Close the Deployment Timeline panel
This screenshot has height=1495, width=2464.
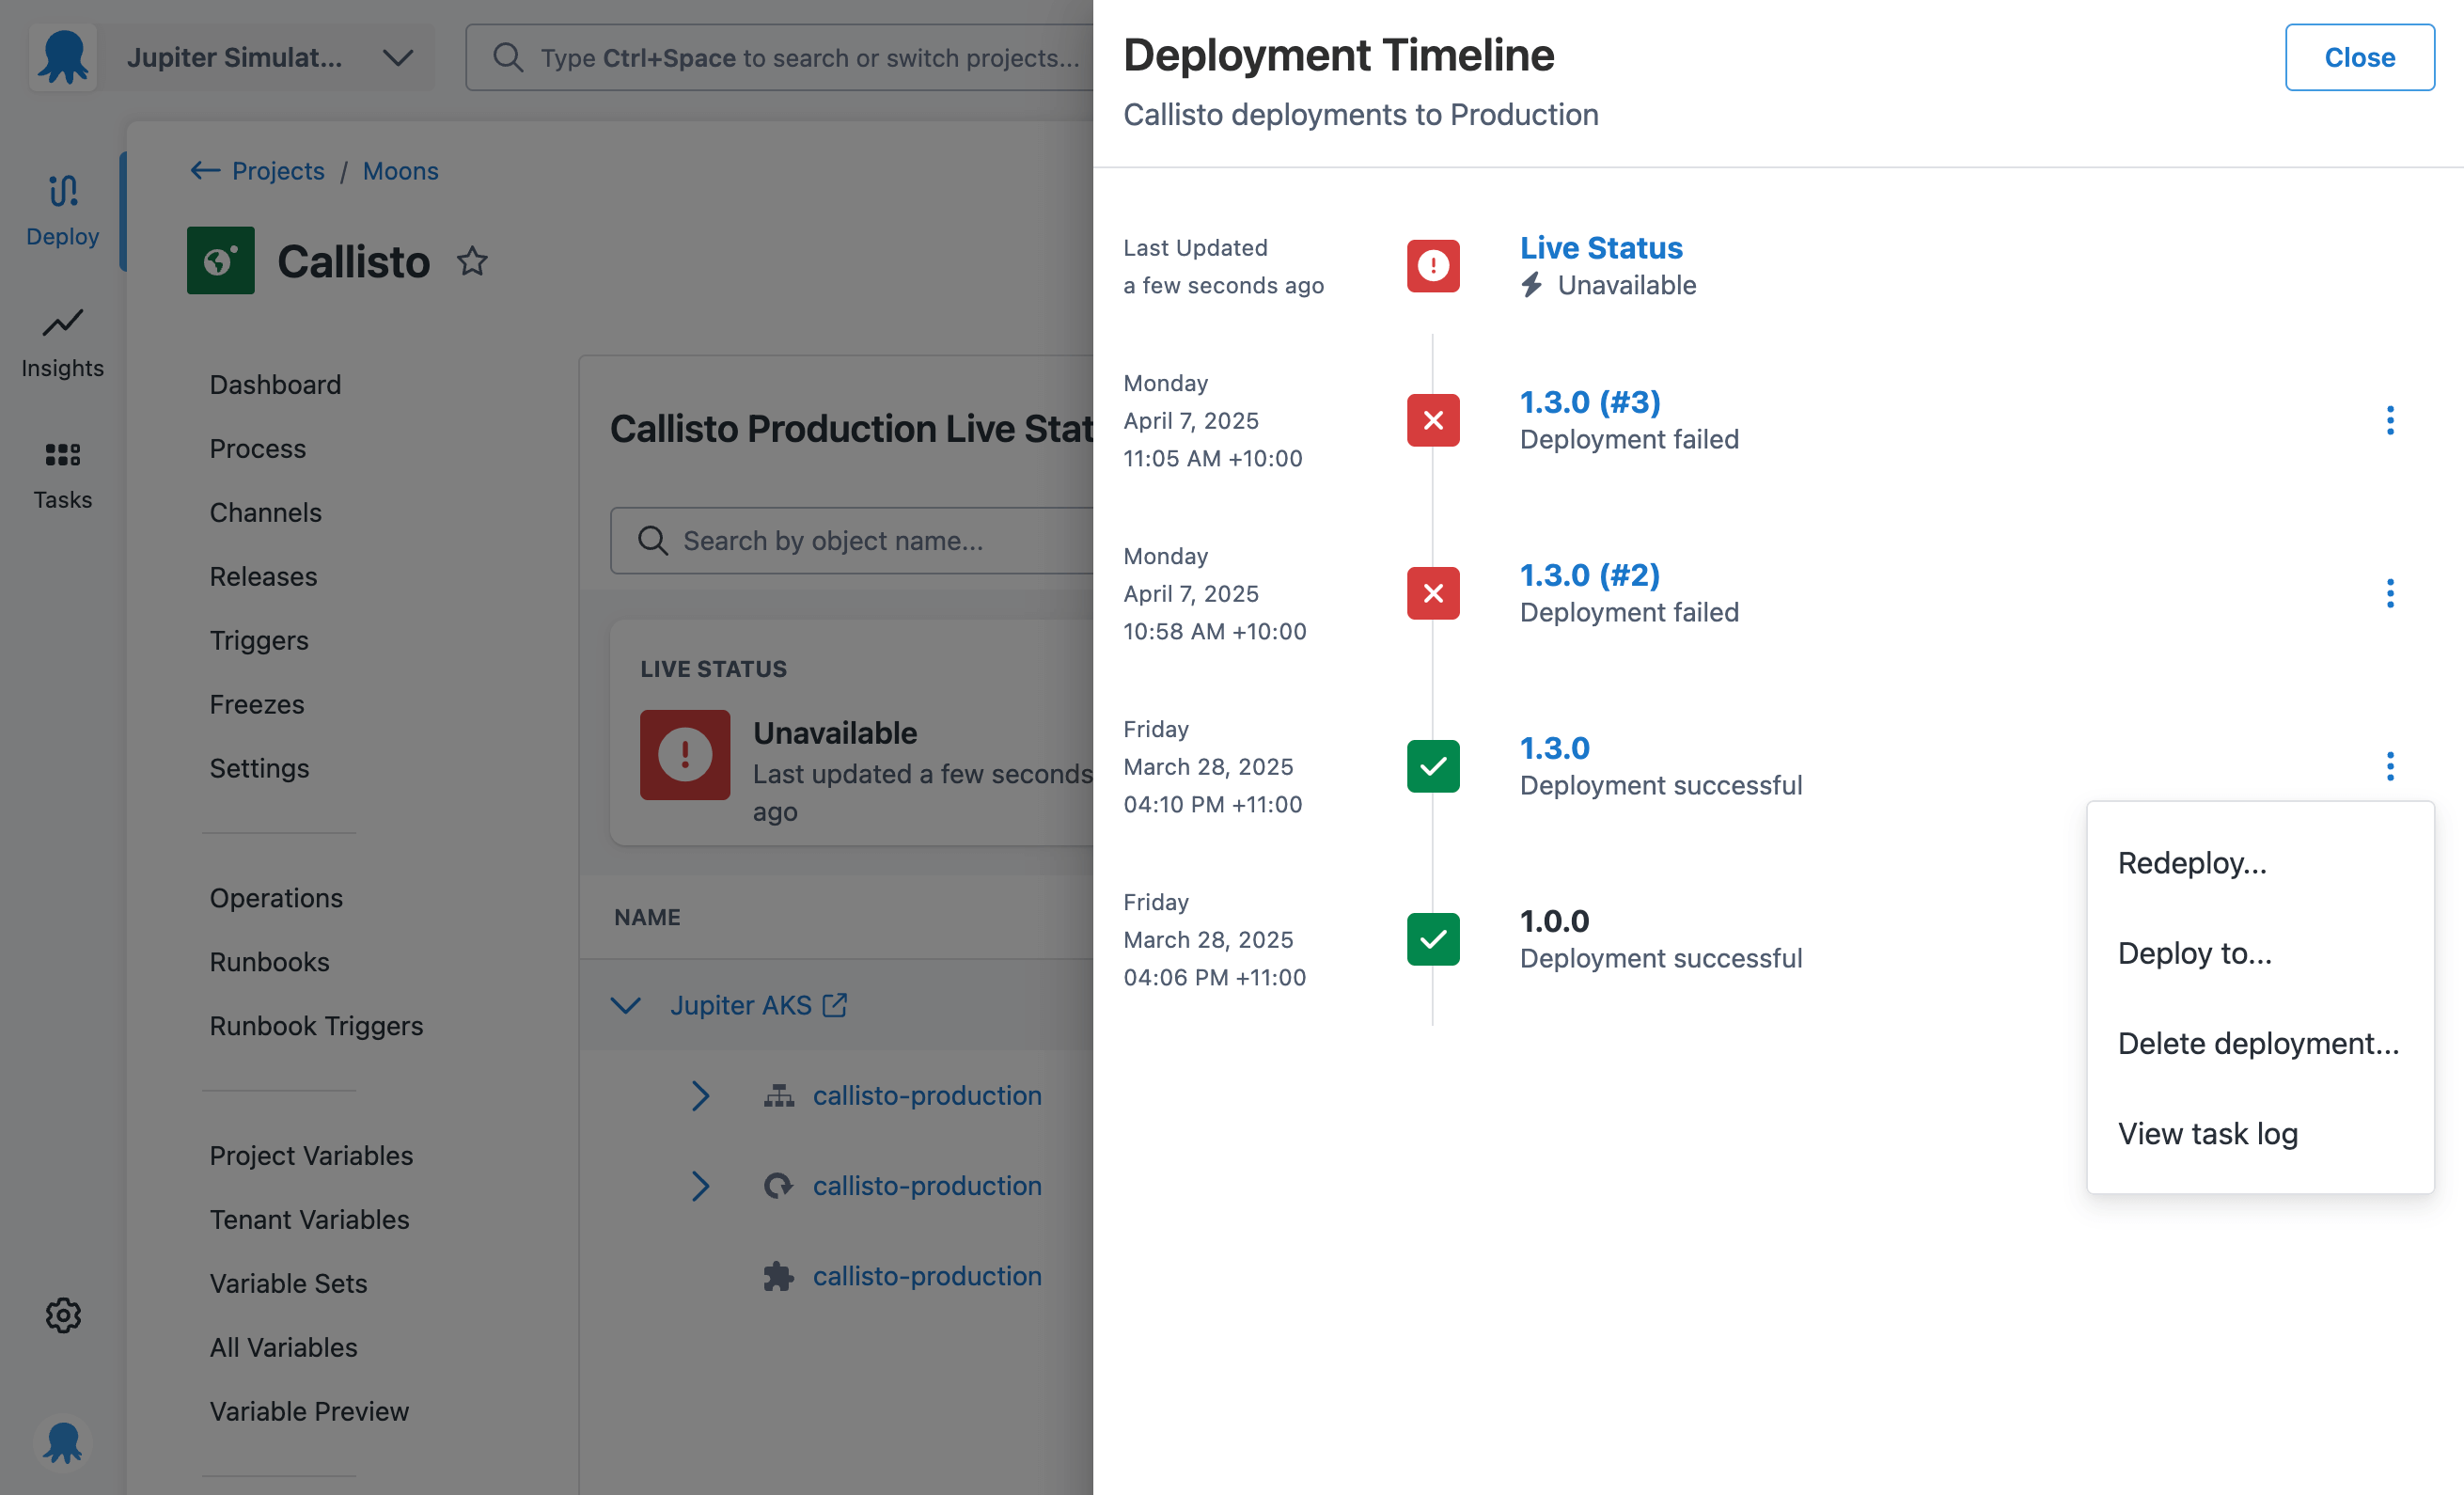pyautogui.click(x=2360, y=57)
